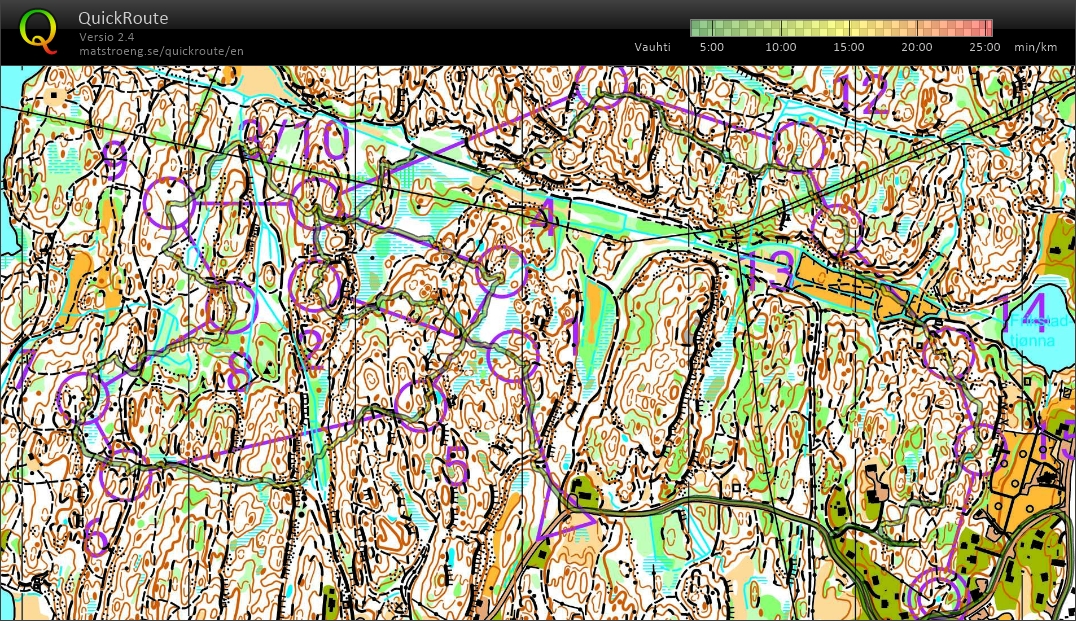
Task: Click control circle 4 on the course
Action: point(499,271)
